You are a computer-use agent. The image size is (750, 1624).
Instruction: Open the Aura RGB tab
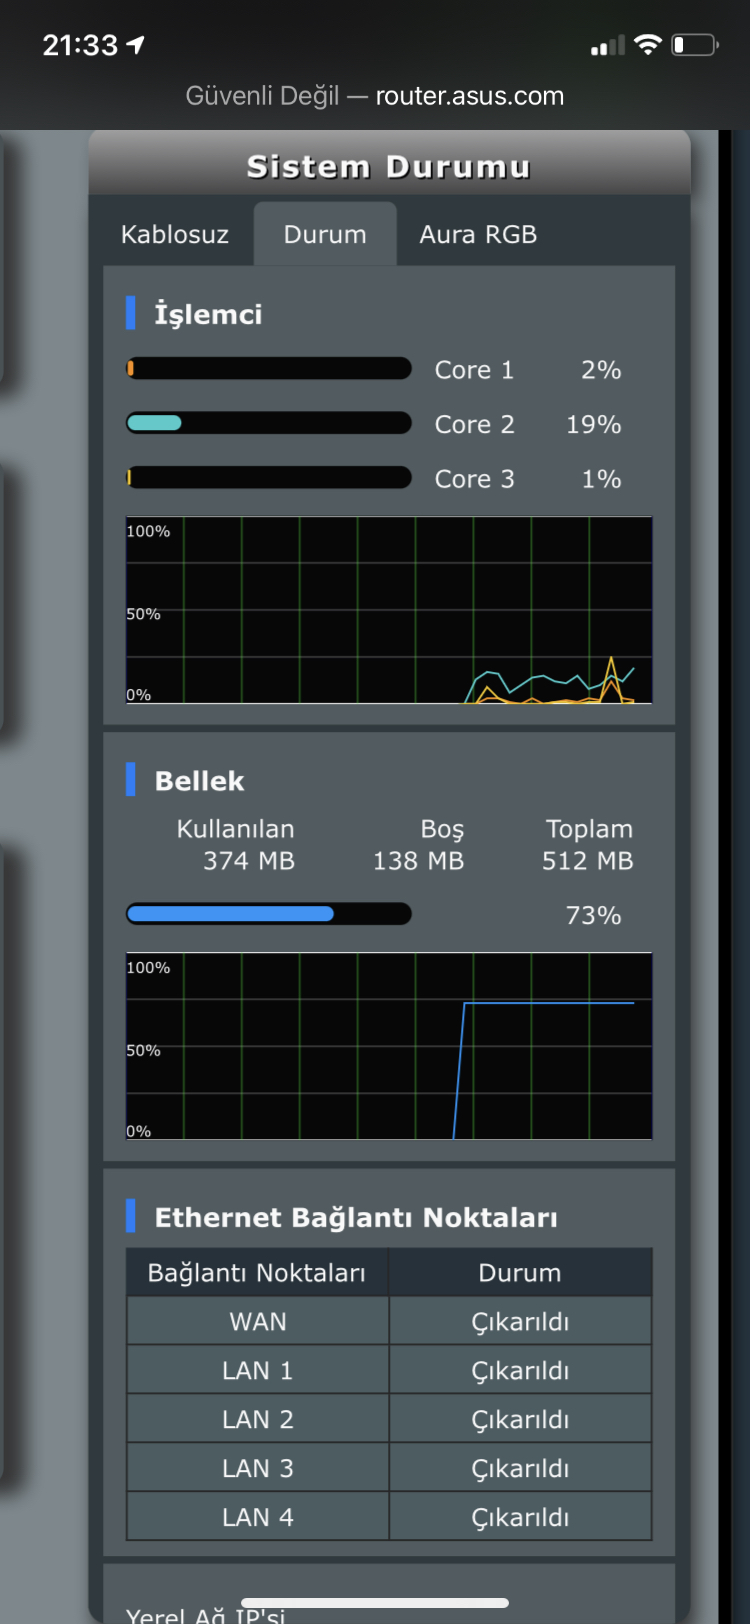click(478, 235)
